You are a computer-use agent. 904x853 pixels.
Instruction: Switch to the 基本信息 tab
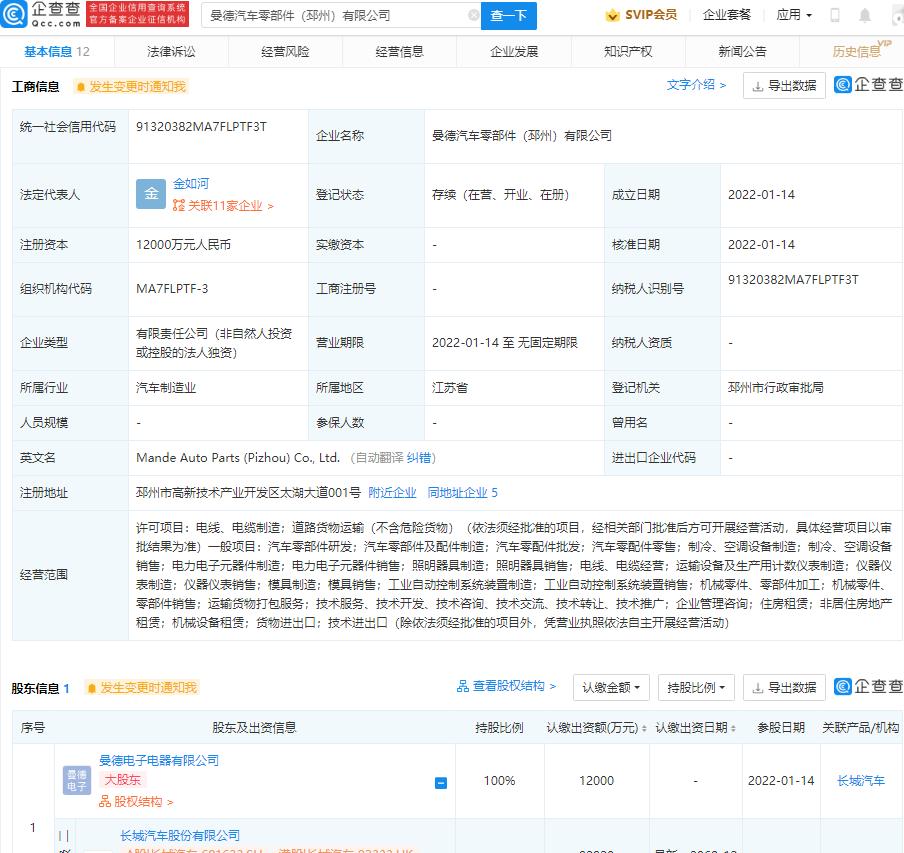click(56, 52)
